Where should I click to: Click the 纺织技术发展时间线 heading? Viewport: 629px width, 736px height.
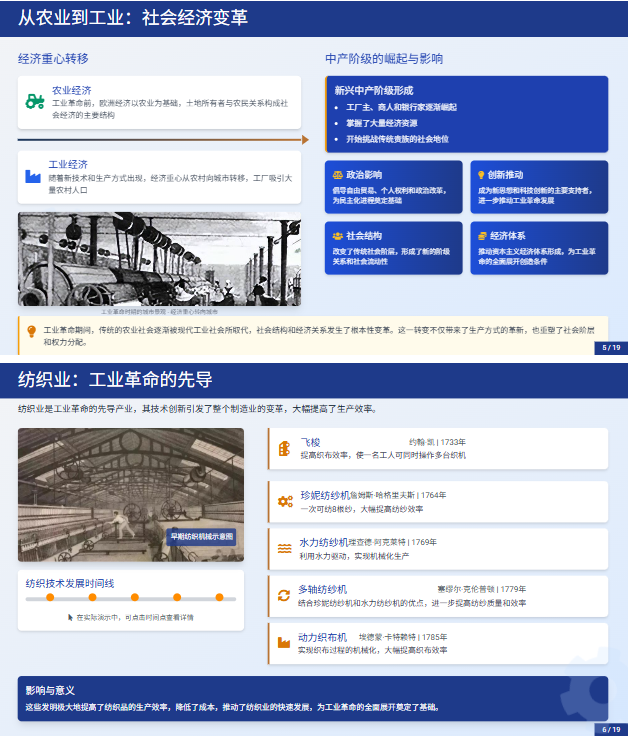click(70, 583)
